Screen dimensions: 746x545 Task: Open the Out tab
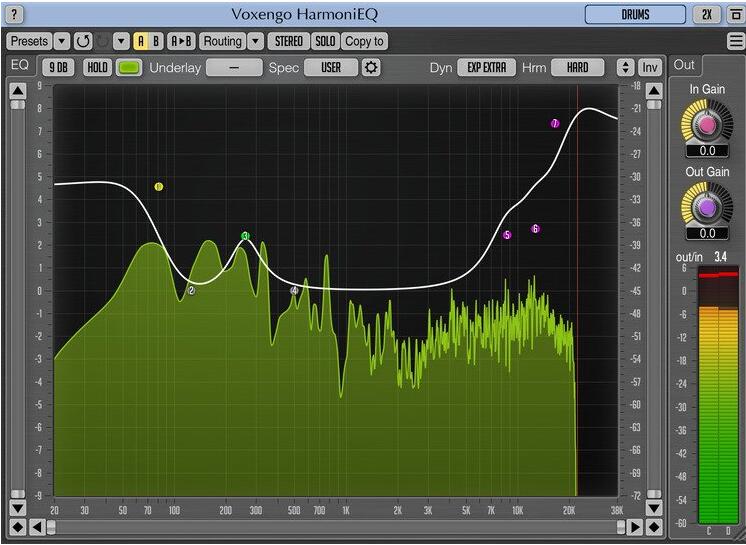tap(684, 65)
